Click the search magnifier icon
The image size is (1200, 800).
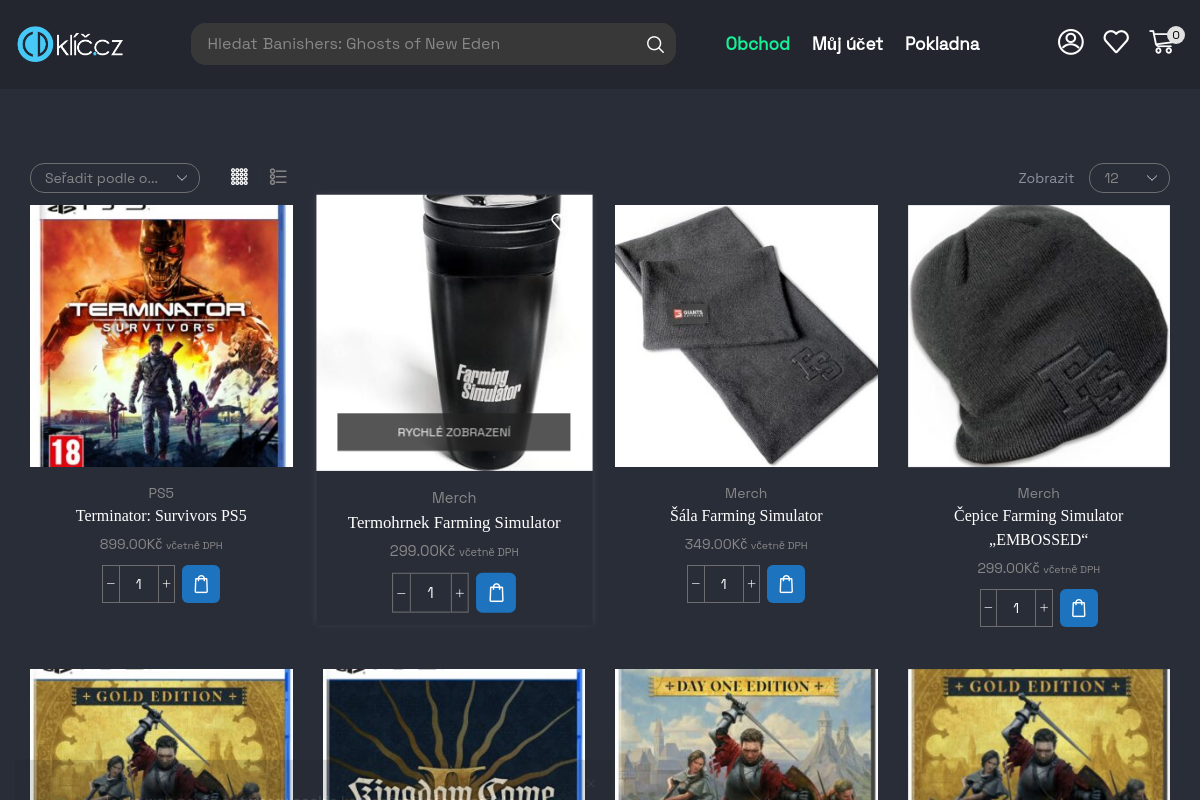(655, 44)
